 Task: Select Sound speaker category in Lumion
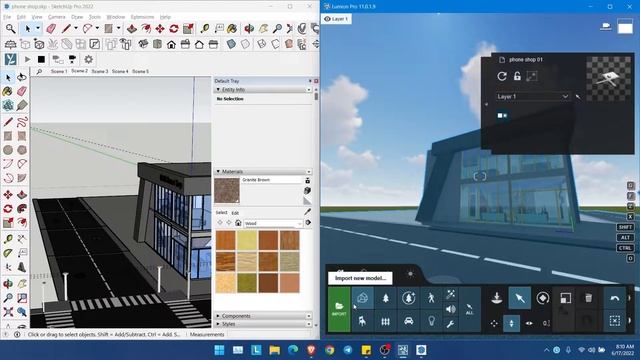point(451,309)
